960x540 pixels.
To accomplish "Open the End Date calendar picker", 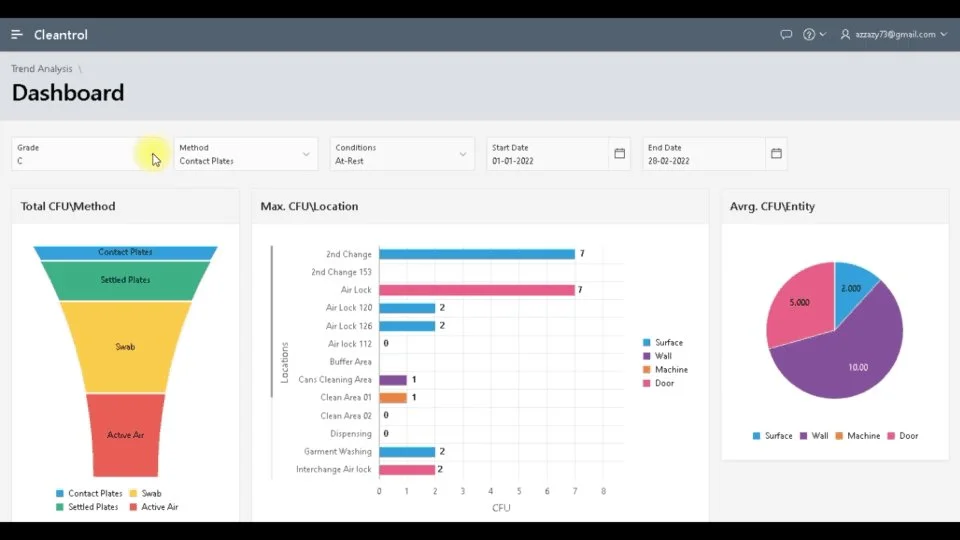I will pyautogui.click(x=776, y=154).
